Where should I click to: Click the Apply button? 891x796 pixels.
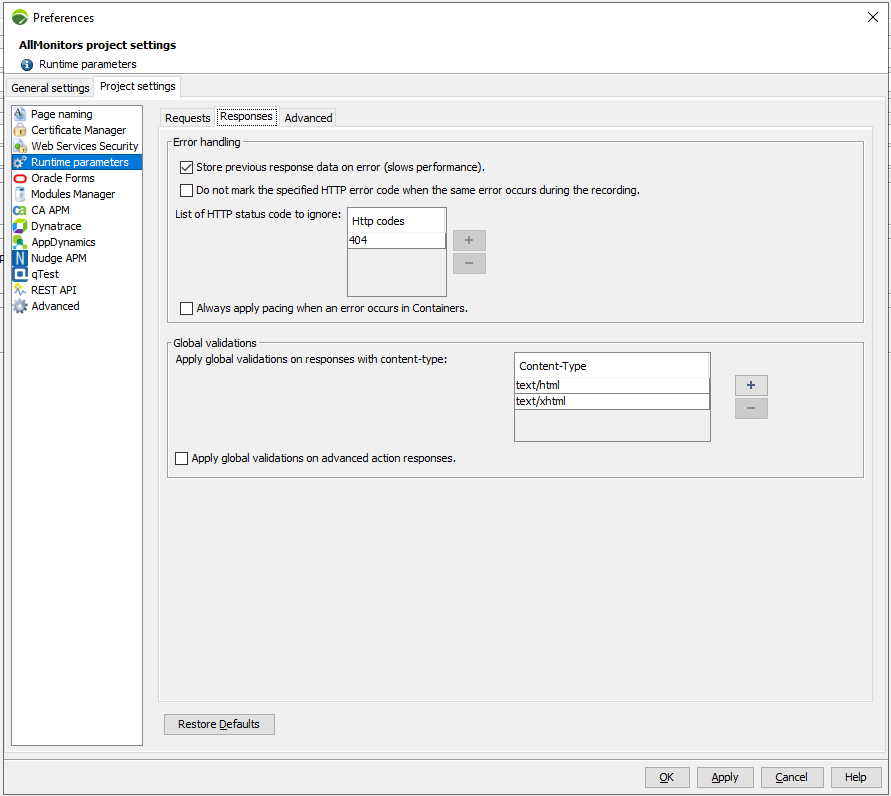pos(724,777)
